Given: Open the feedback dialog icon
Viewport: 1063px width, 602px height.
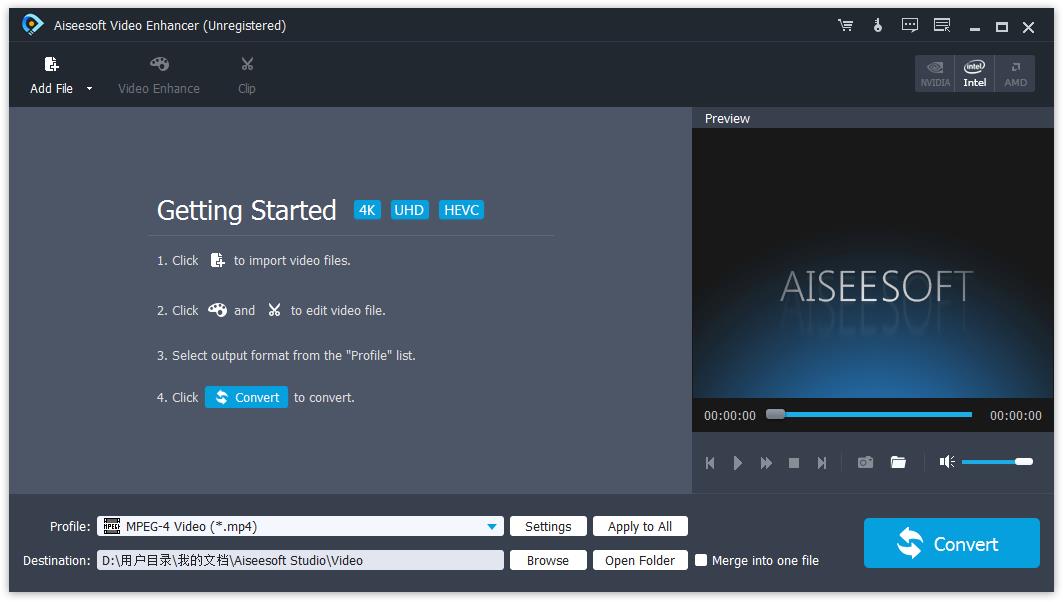Looking at the screenshot, I should pyautogui.click(x=910, y=26).
